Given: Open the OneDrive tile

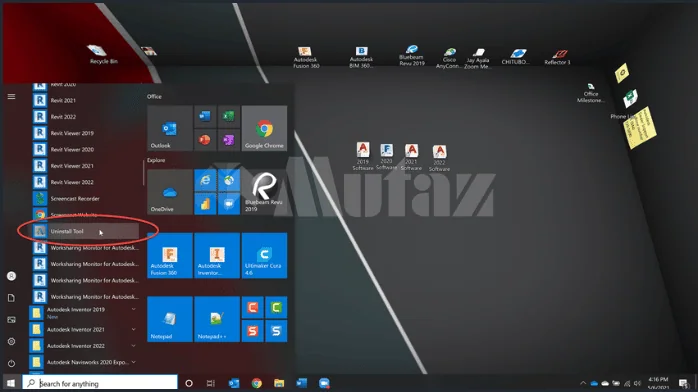Looking at the screenshot, I should (x=170, y=192).
